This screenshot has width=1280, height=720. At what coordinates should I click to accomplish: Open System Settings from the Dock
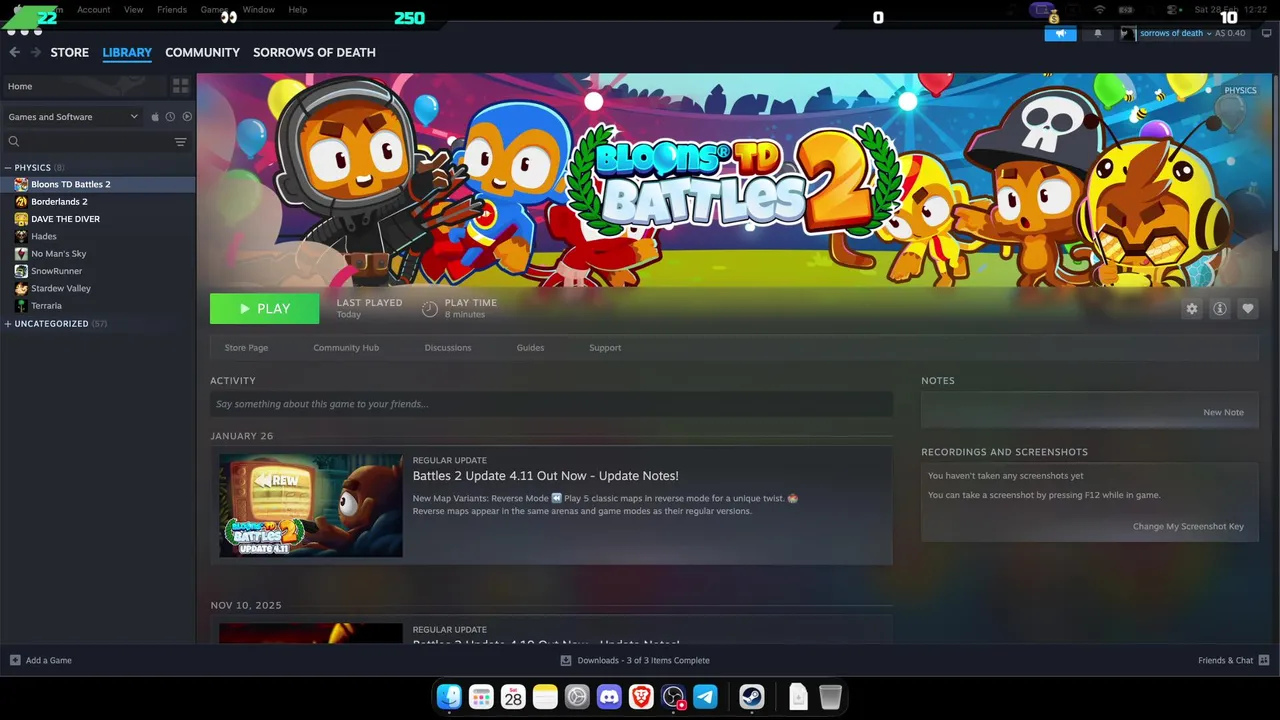[577, 697]
